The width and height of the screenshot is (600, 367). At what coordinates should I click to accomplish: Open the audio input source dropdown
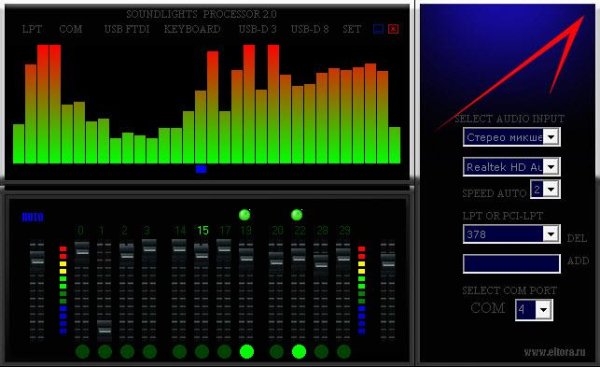(551, 137)
